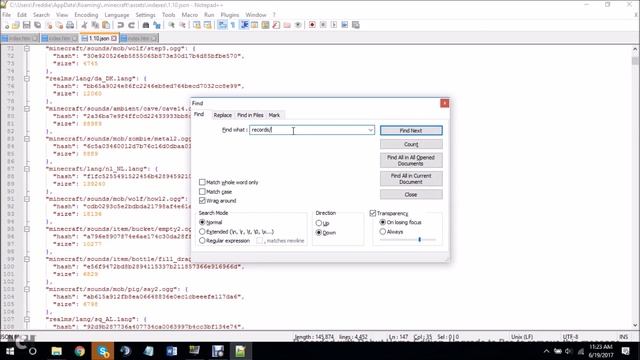Enable Match whole word only checkbox
This screenshot has width=640, height=360.
coord(202,182)
